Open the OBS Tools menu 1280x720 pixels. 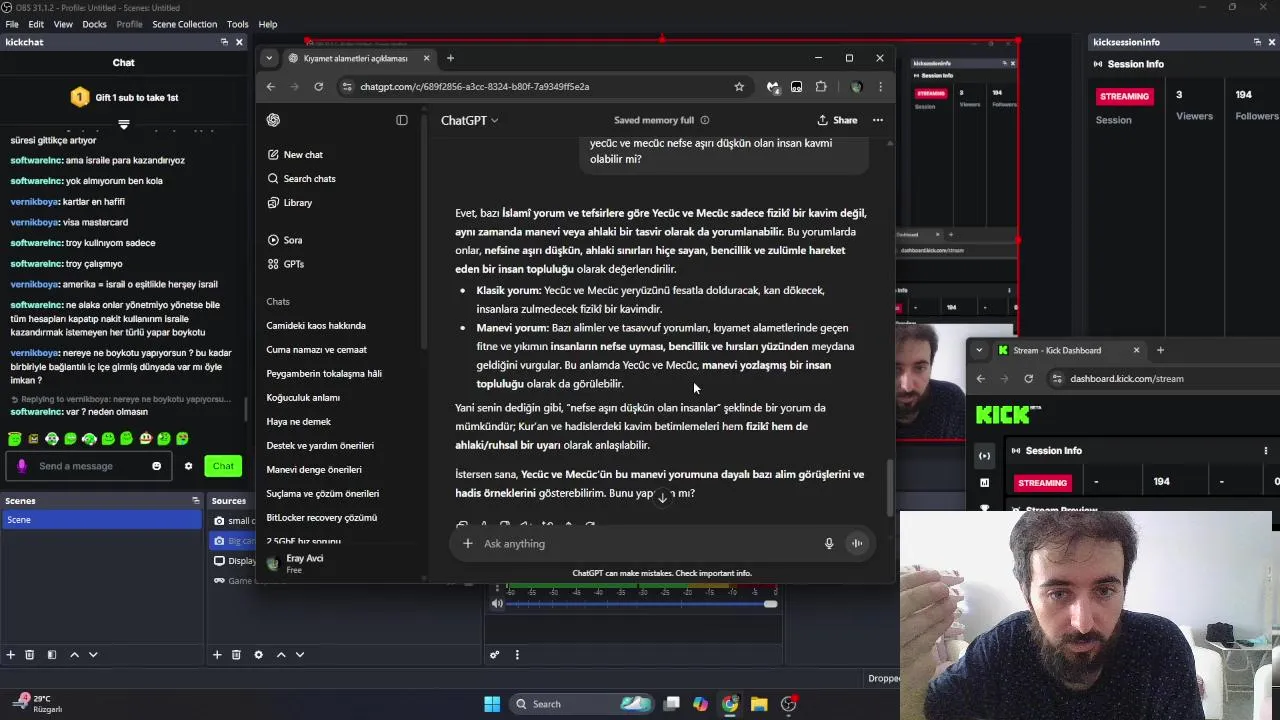point(237,24)
